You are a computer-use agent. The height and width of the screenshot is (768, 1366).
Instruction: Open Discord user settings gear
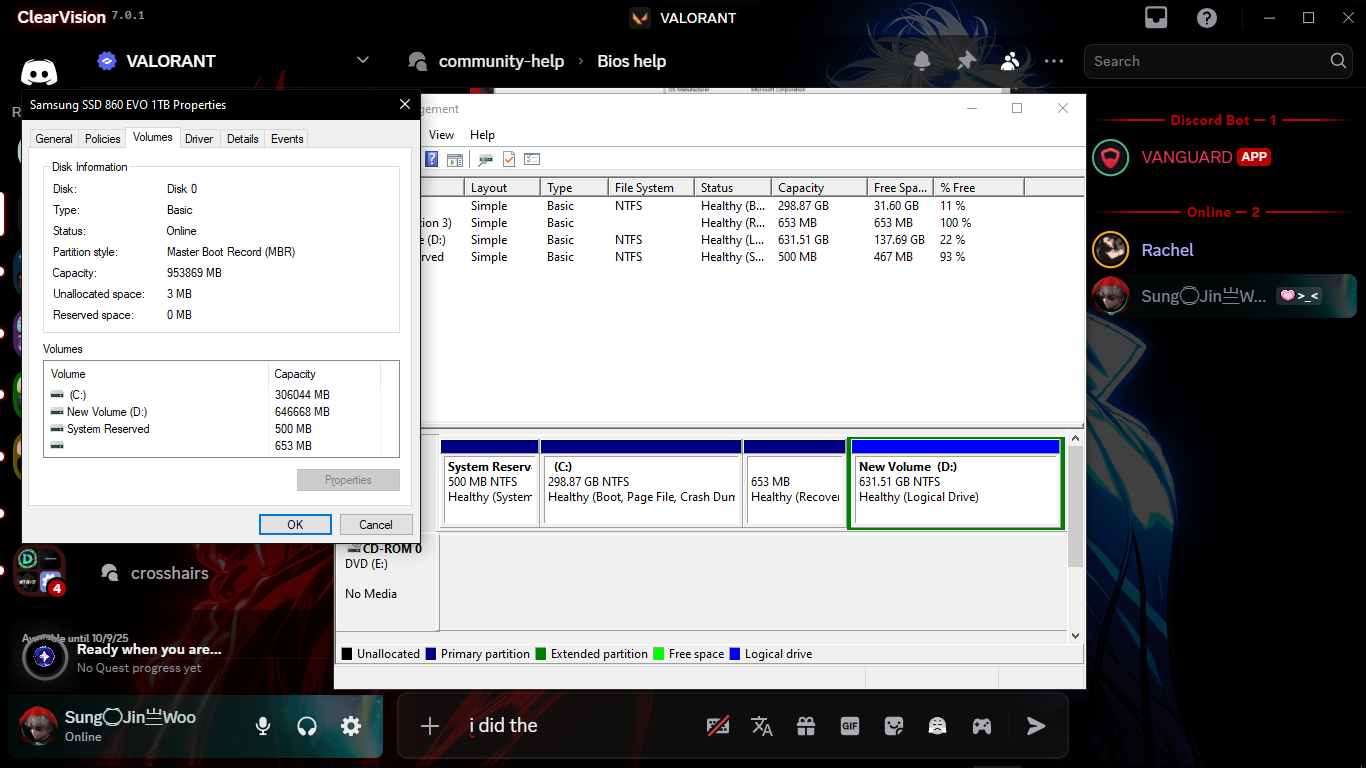(351, 726)
